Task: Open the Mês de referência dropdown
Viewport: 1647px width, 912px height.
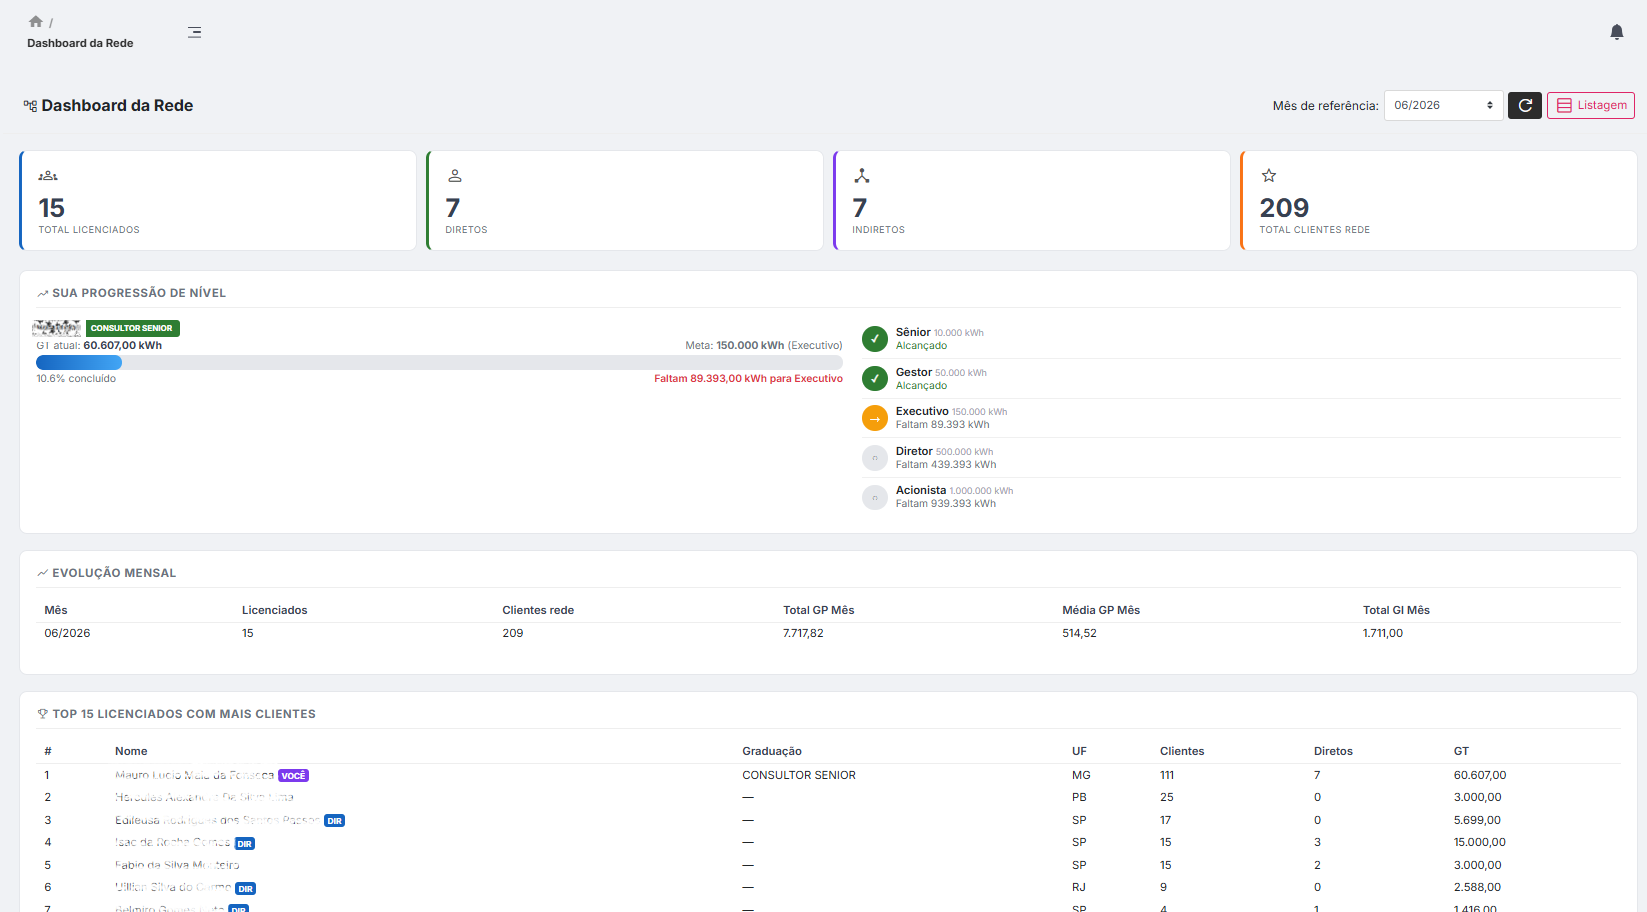Action: [x=1443, y=105]
